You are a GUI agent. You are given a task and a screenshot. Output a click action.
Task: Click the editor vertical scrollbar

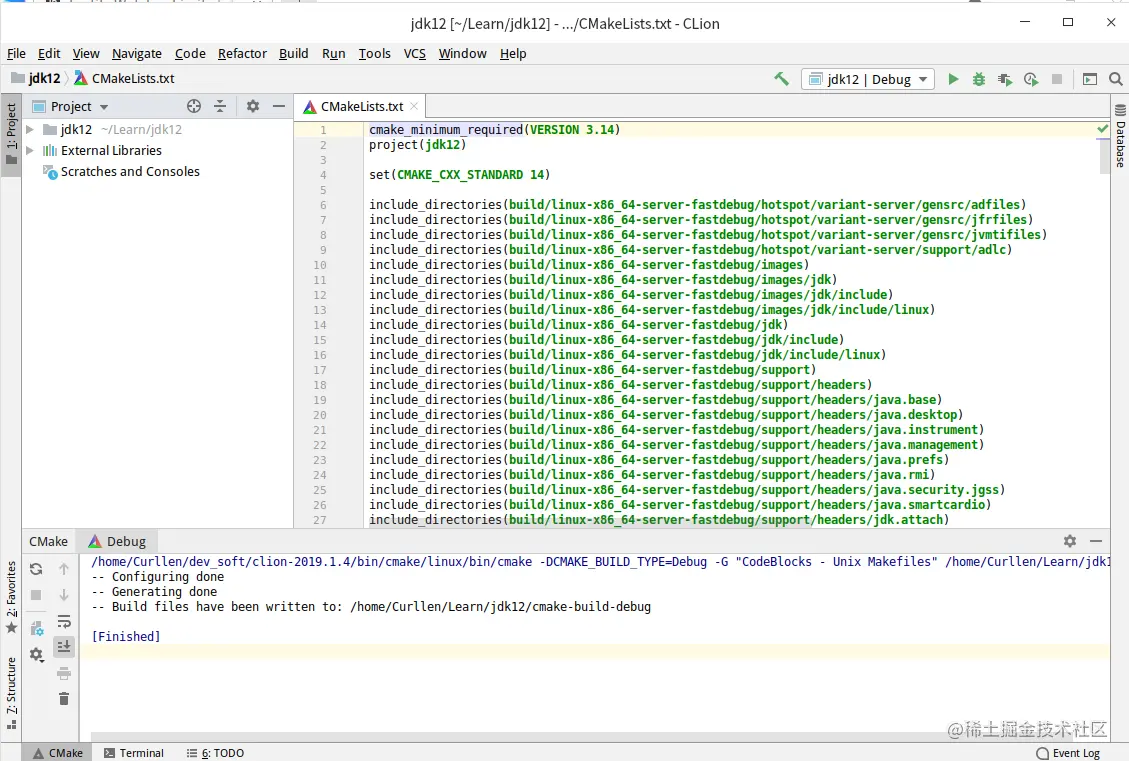[x=1105, y=156]
